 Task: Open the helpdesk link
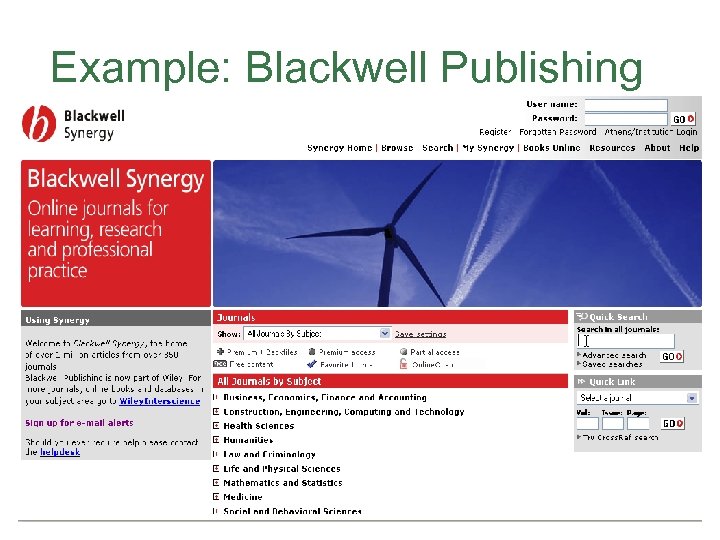coord(60,452)
